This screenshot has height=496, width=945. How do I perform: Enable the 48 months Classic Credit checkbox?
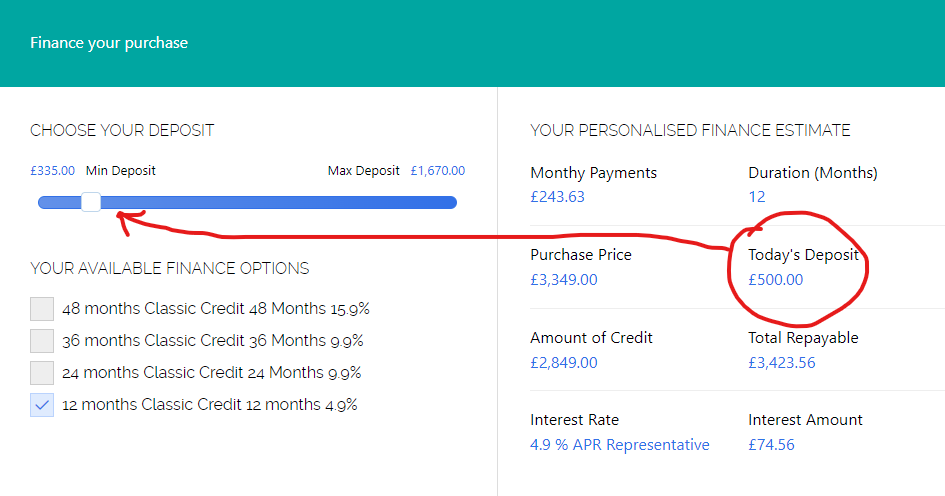click(42, 309)
